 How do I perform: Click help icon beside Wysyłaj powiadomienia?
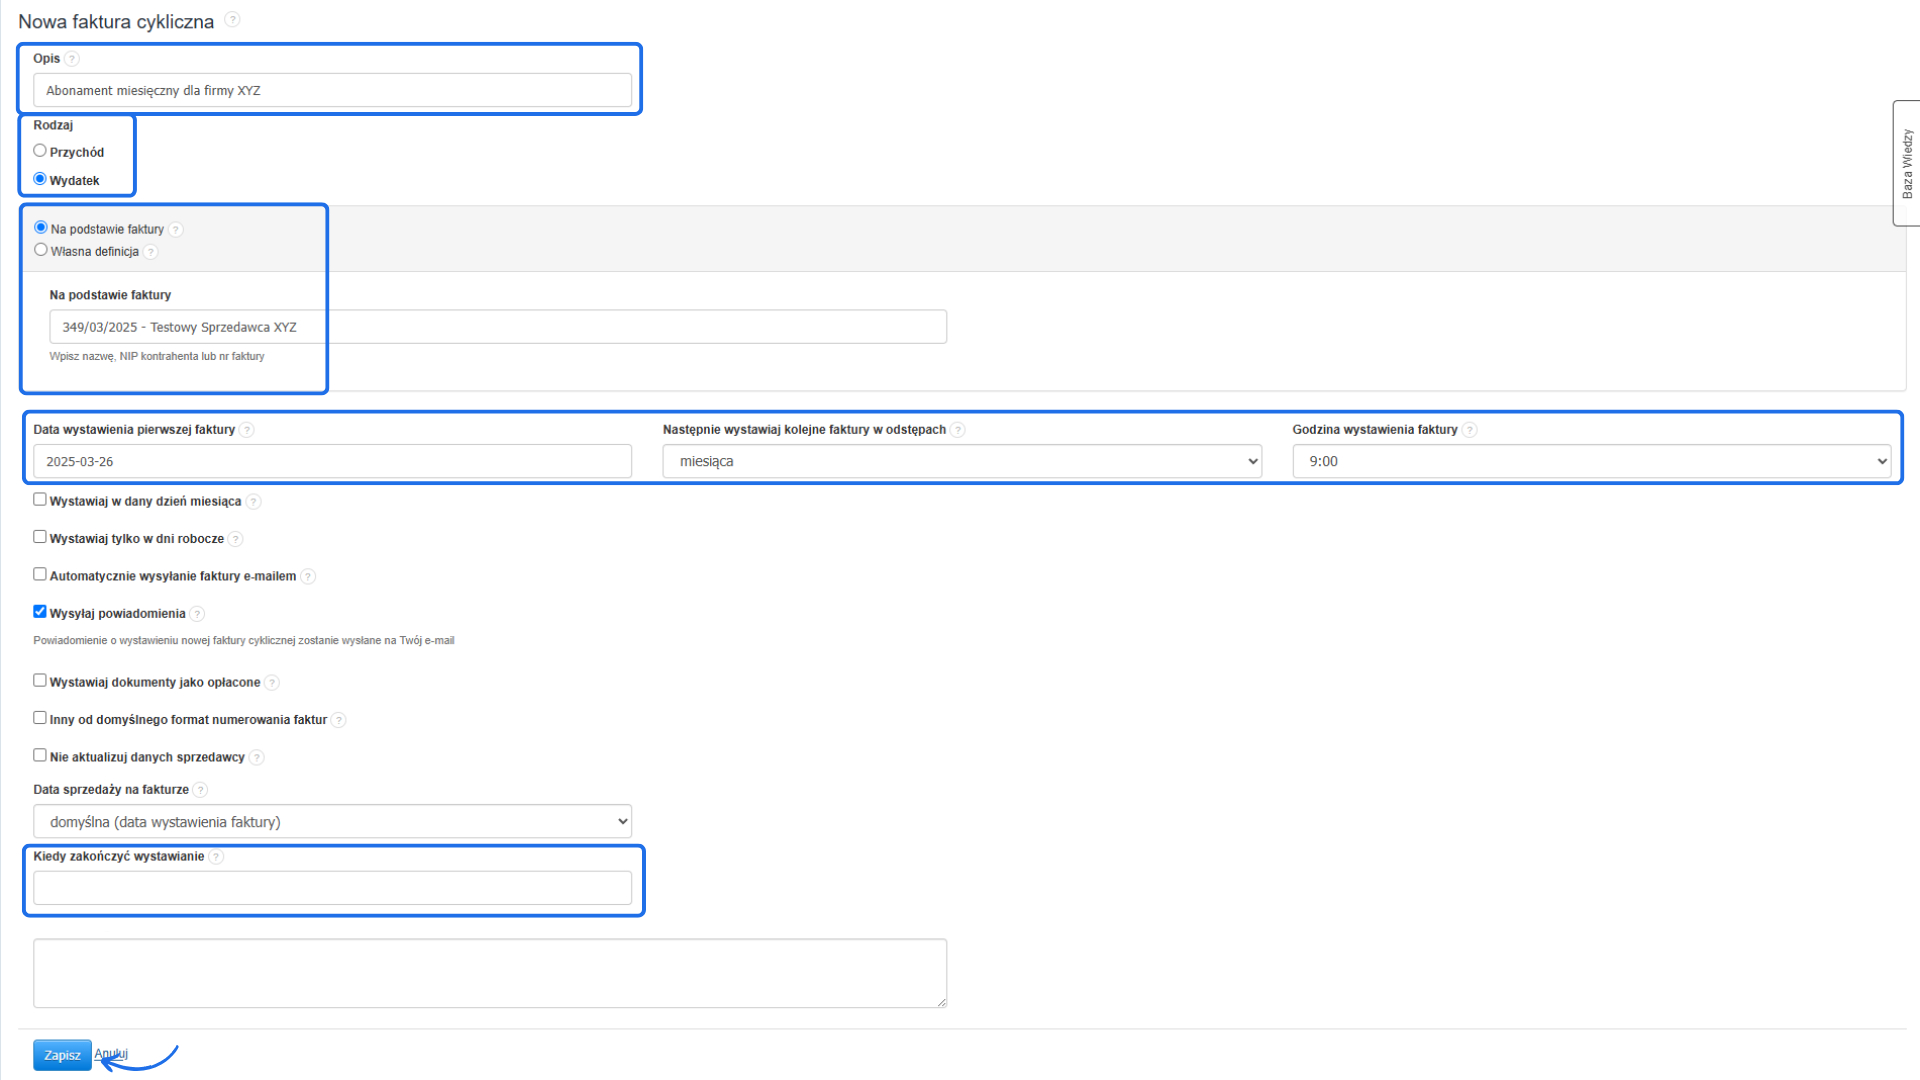[x=197, y=614]
